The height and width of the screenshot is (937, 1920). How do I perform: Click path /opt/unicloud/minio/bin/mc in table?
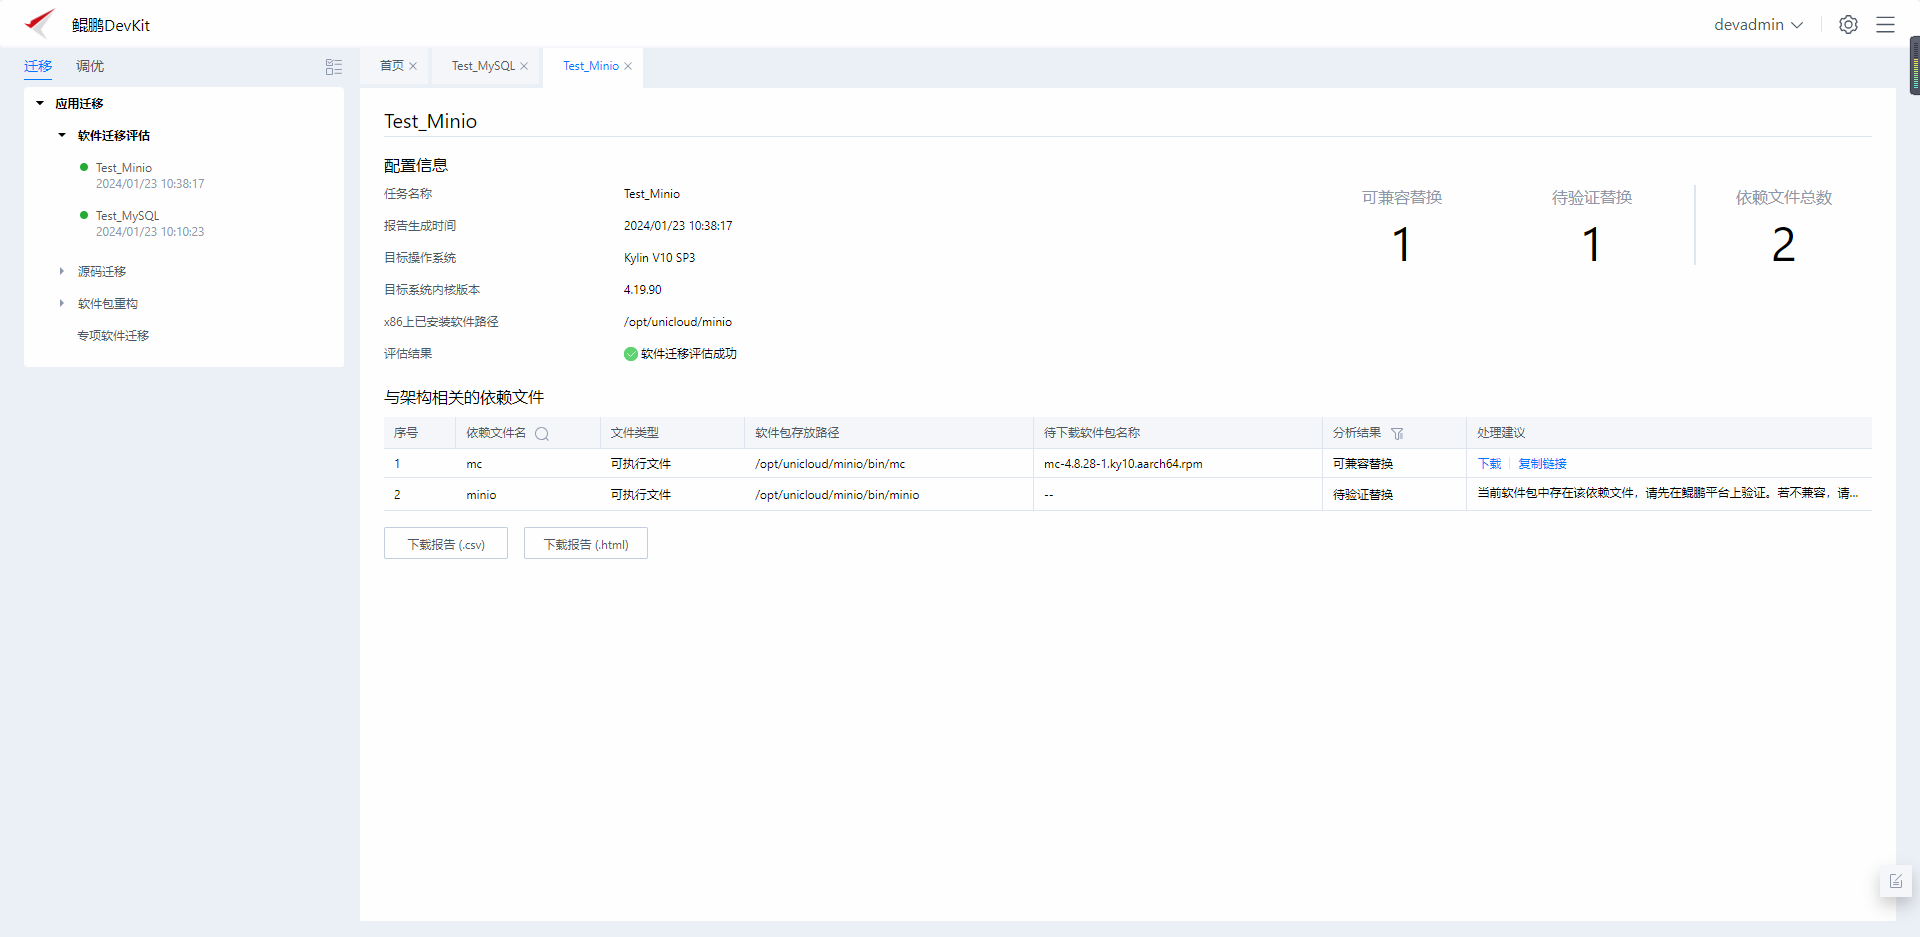[830, 464]
